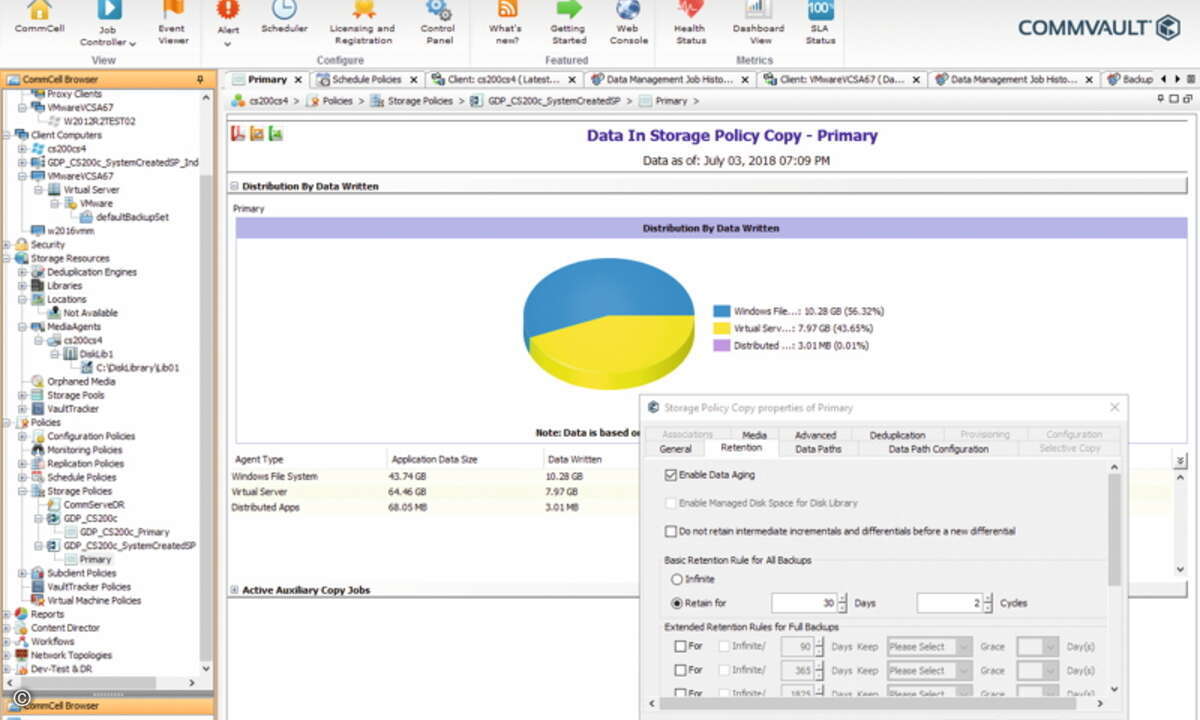Click the Retain for Days input field
Viewport: 1200px width, 720px height.
pyautogui.click(x=804, y=604)
